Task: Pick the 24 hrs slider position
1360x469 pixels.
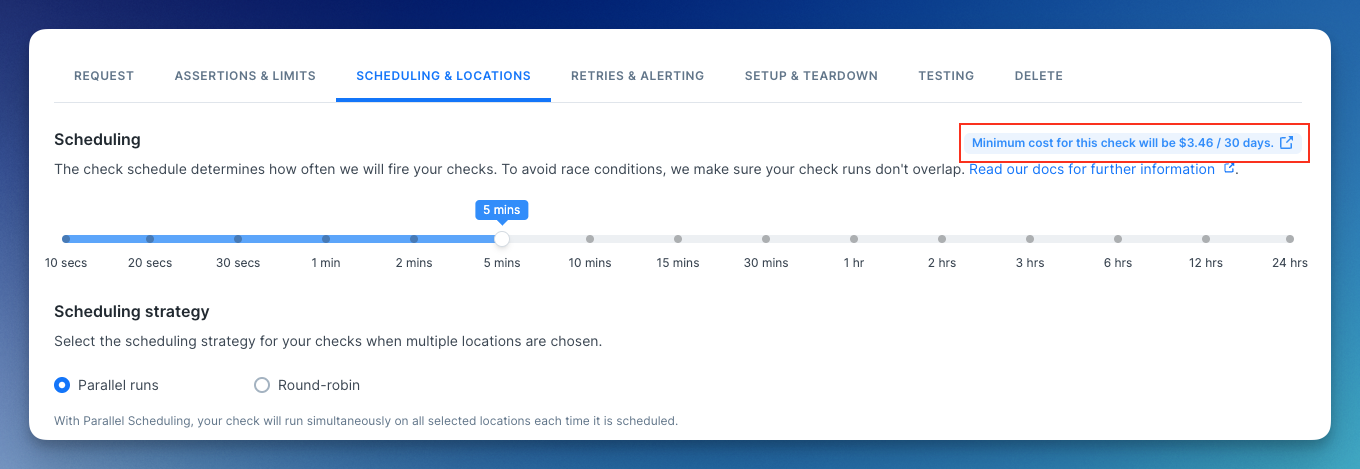Action: point(1290,239)
